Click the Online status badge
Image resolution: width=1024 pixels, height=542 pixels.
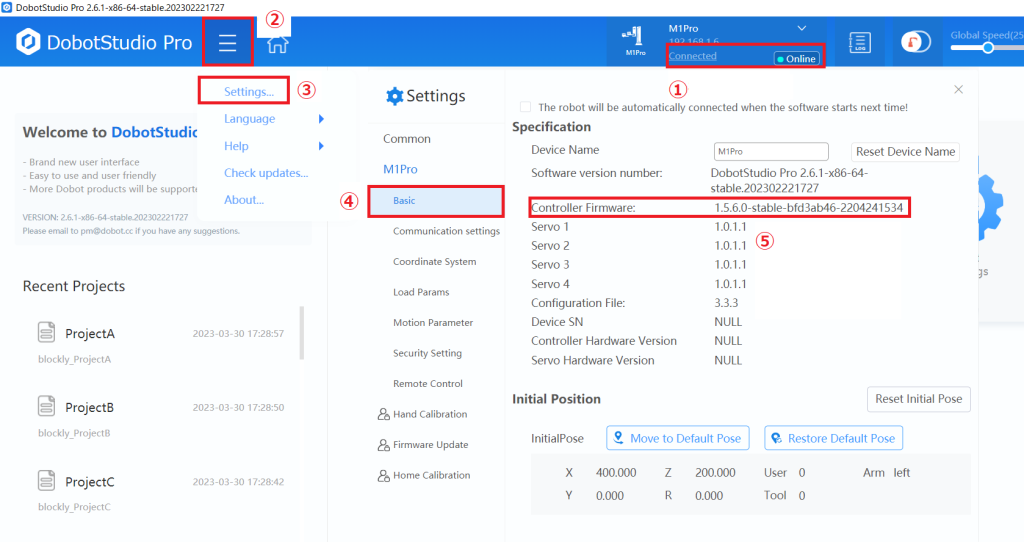pyautogui.click(x=797, y=58)
